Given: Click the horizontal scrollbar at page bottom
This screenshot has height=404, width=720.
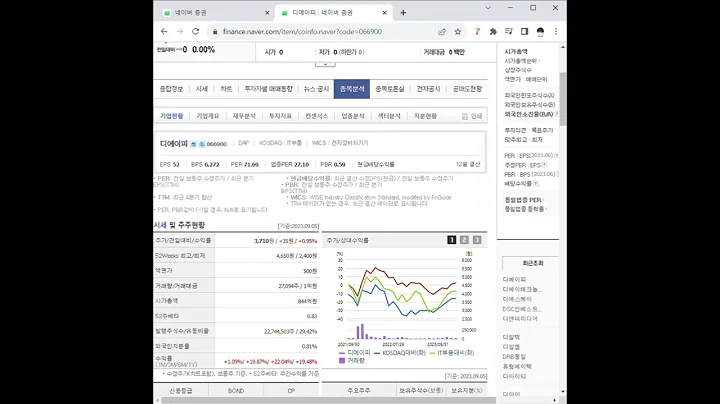Looking at the screenshot, I should click(x=328, y=400).
